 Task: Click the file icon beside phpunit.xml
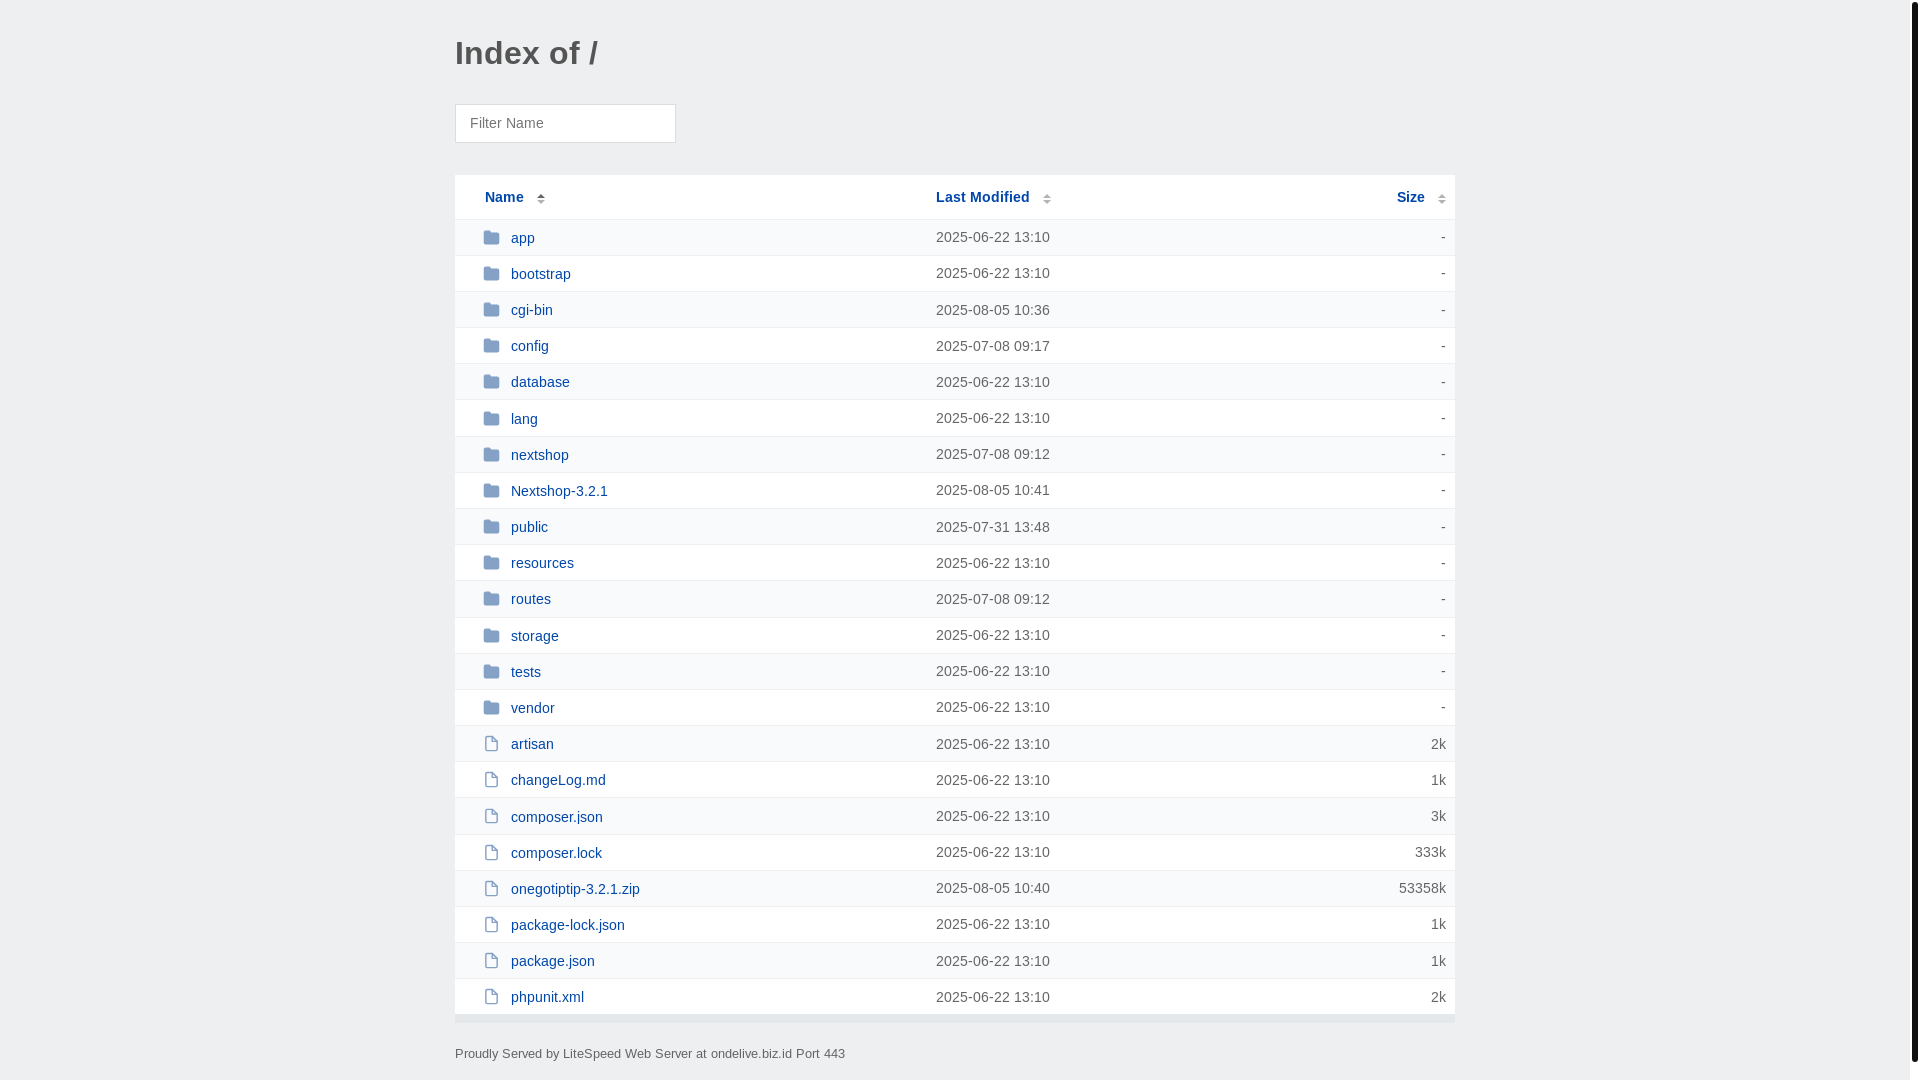491,997
